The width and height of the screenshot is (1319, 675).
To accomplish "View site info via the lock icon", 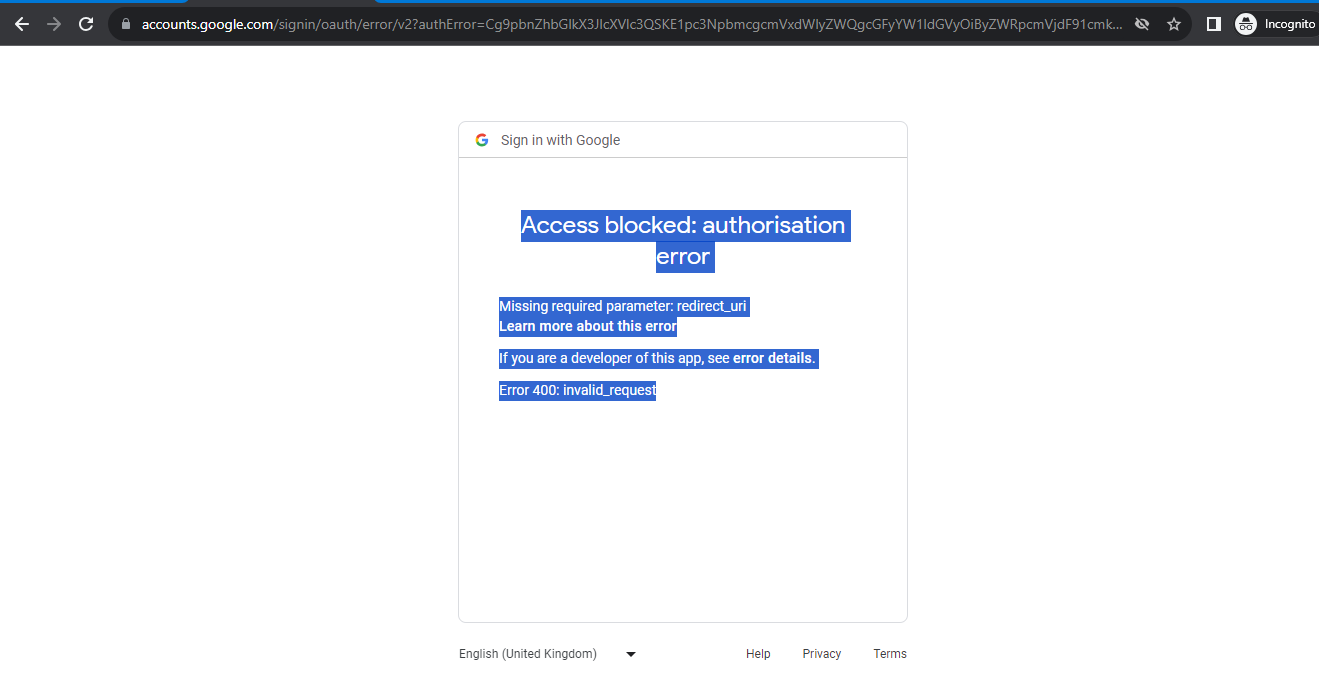I will coord(126,24).
